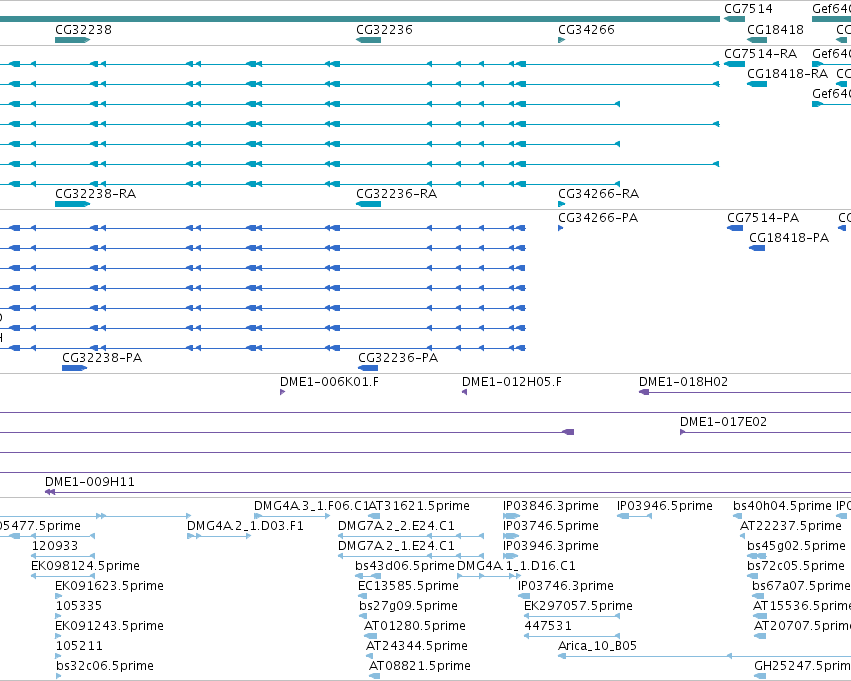Click the CG32238-RA transcript label

96,194
